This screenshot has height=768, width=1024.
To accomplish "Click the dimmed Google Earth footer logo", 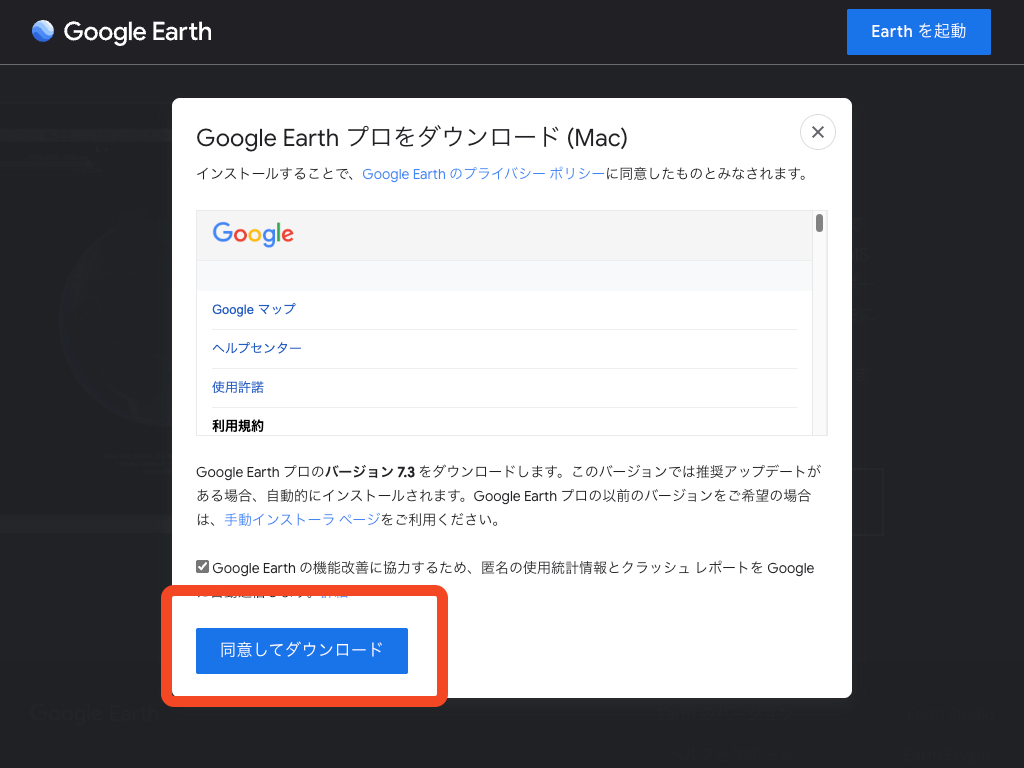I will pyautogui.click(x=95, y=713).
